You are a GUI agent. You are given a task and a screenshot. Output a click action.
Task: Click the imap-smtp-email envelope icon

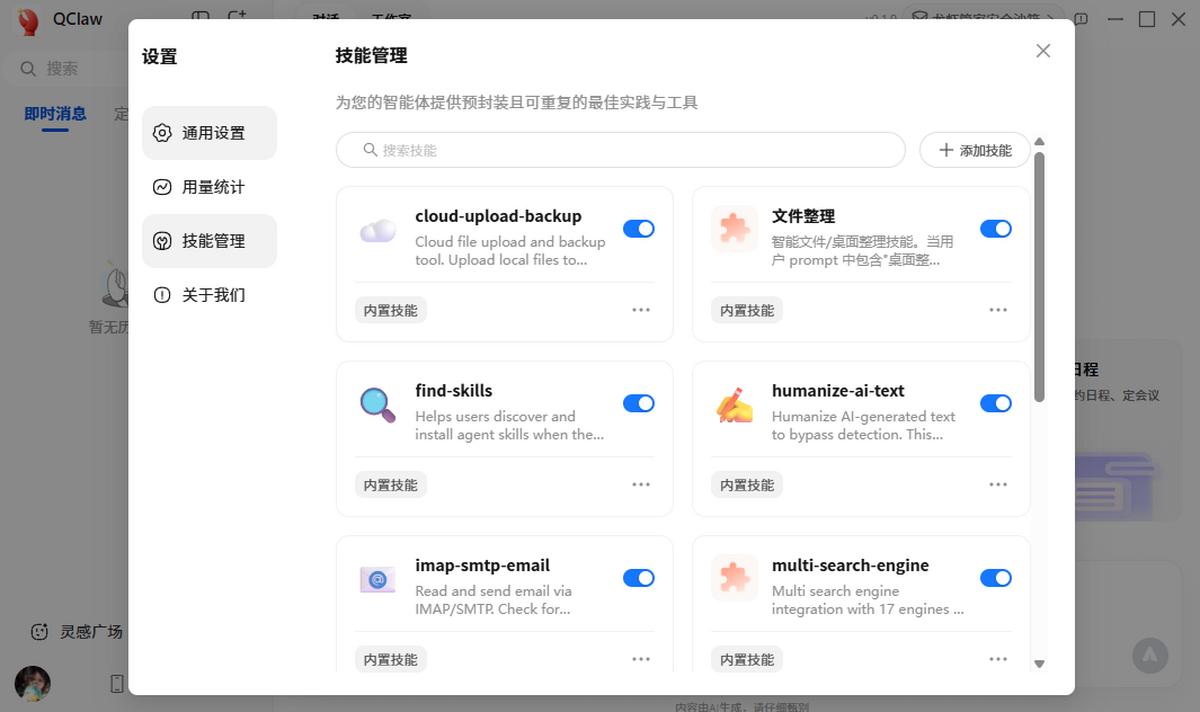point(377,579)
